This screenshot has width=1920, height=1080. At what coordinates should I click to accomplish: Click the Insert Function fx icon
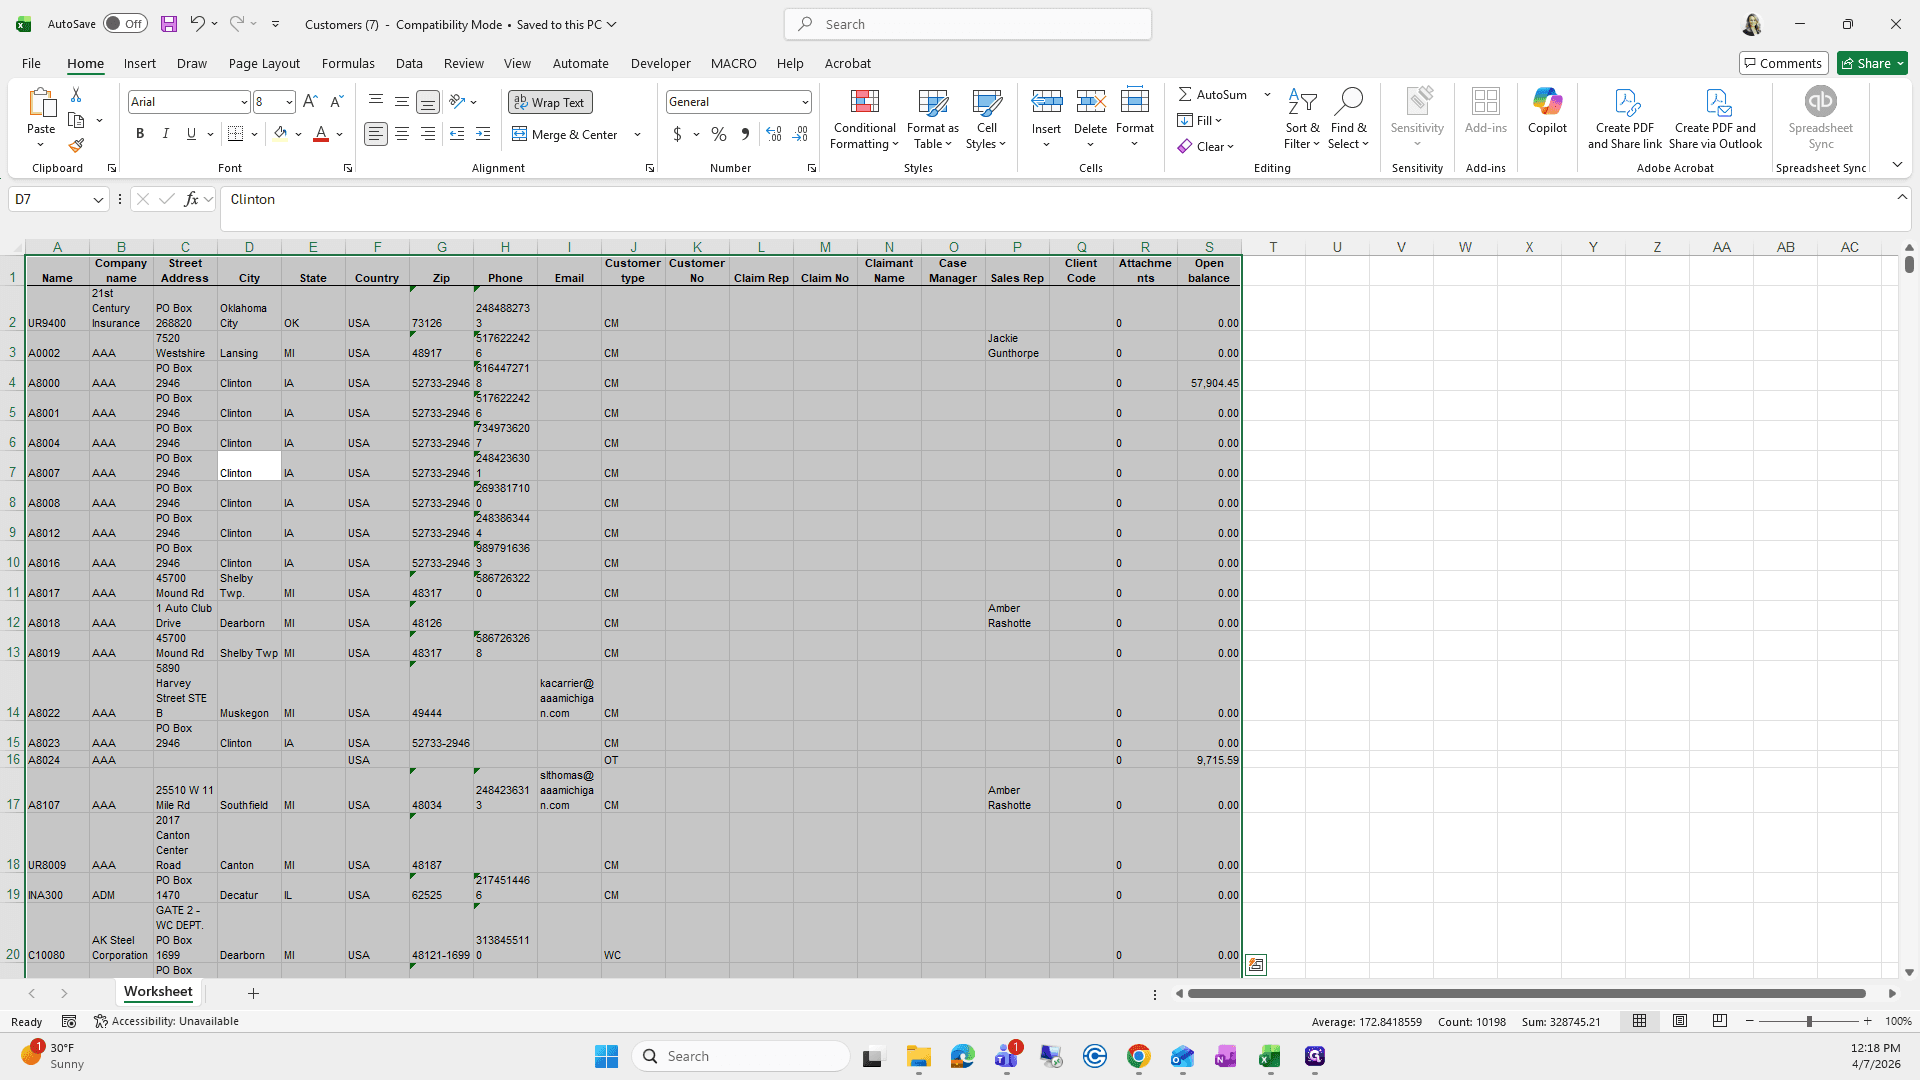coord(191,199)
